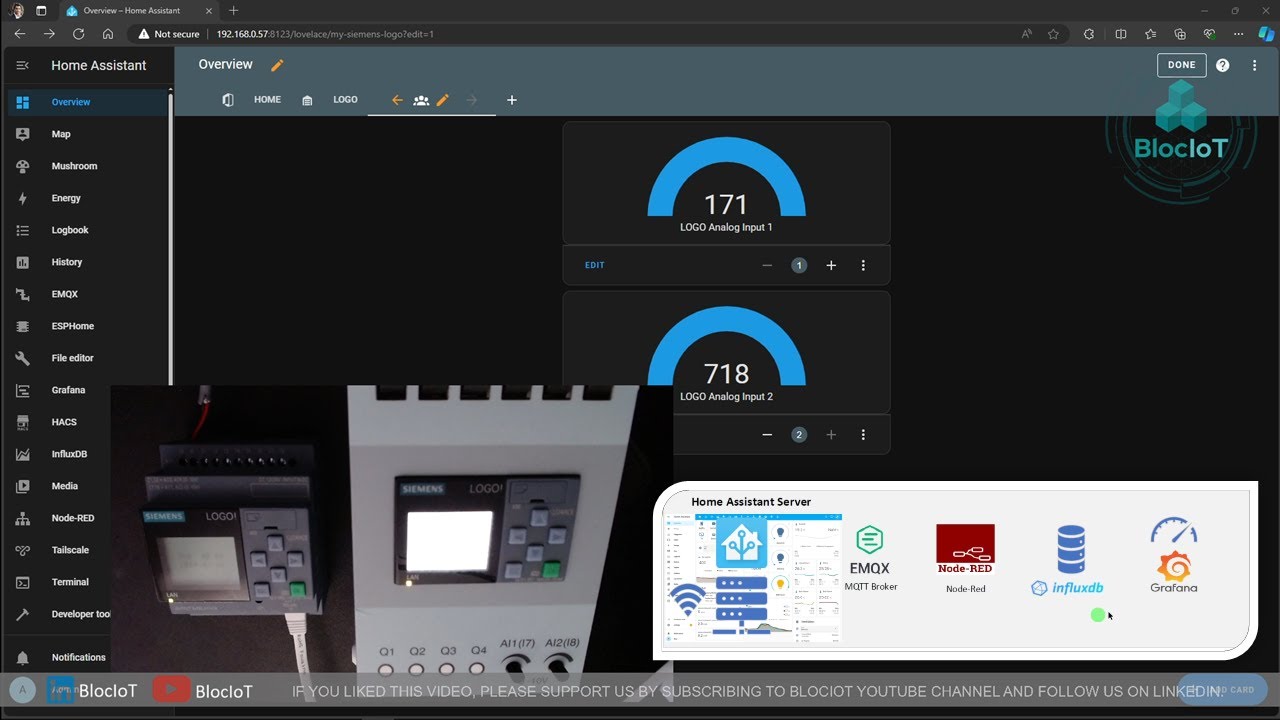Edit the LOGO Analog Input 1 card
The image size is (1280, 720).
(x=595, y=265)
